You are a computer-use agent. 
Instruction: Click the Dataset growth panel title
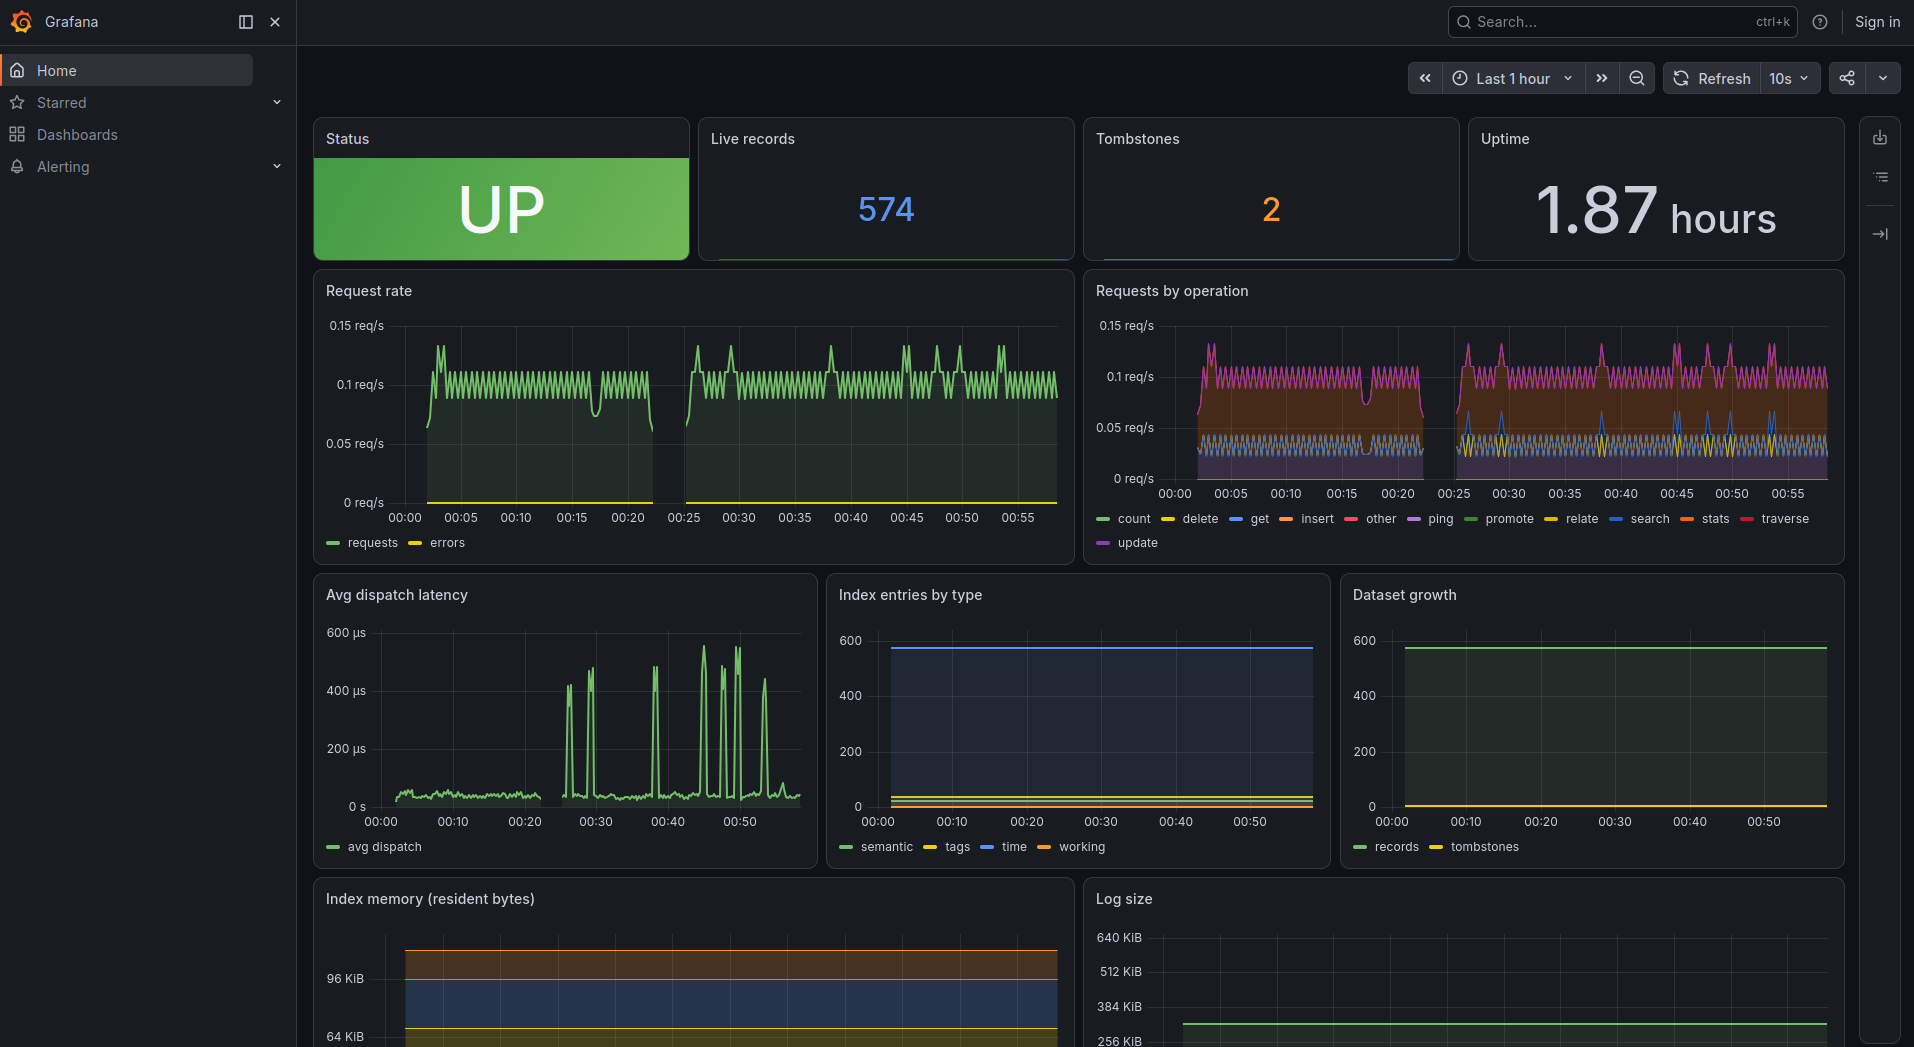point(1404,595)
